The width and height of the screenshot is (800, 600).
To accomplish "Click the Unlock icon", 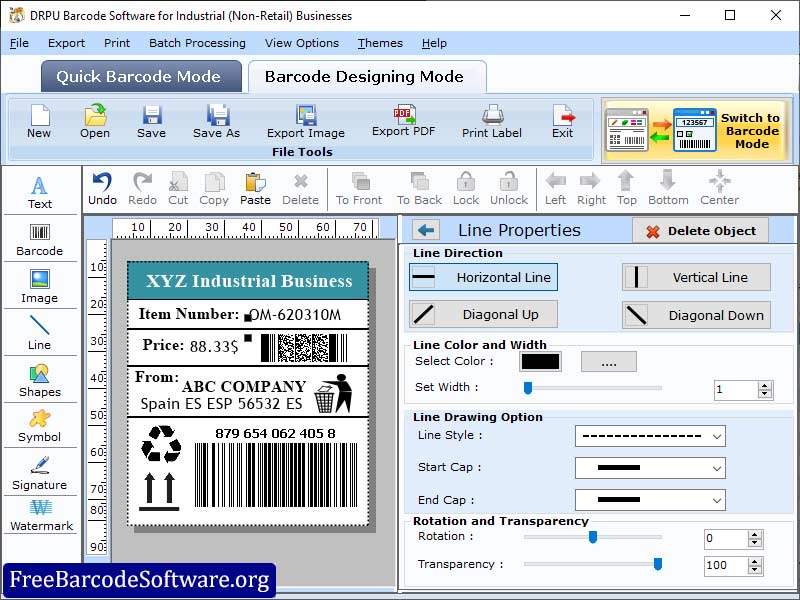I will [x=509, y=189].
